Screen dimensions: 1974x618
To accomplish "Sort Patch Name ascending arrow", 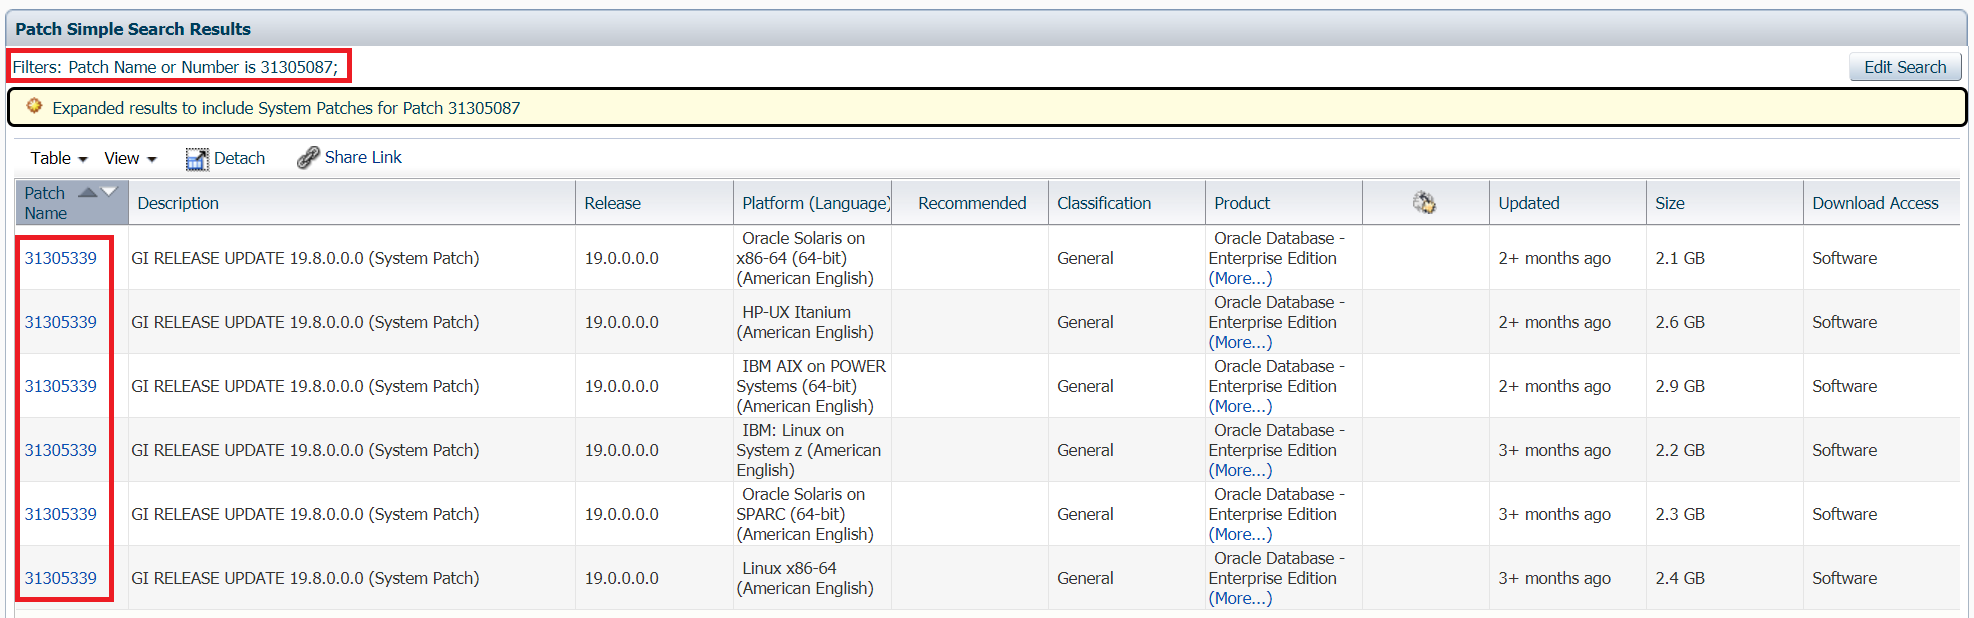I will pyautogui.click(x=88, y=192).
